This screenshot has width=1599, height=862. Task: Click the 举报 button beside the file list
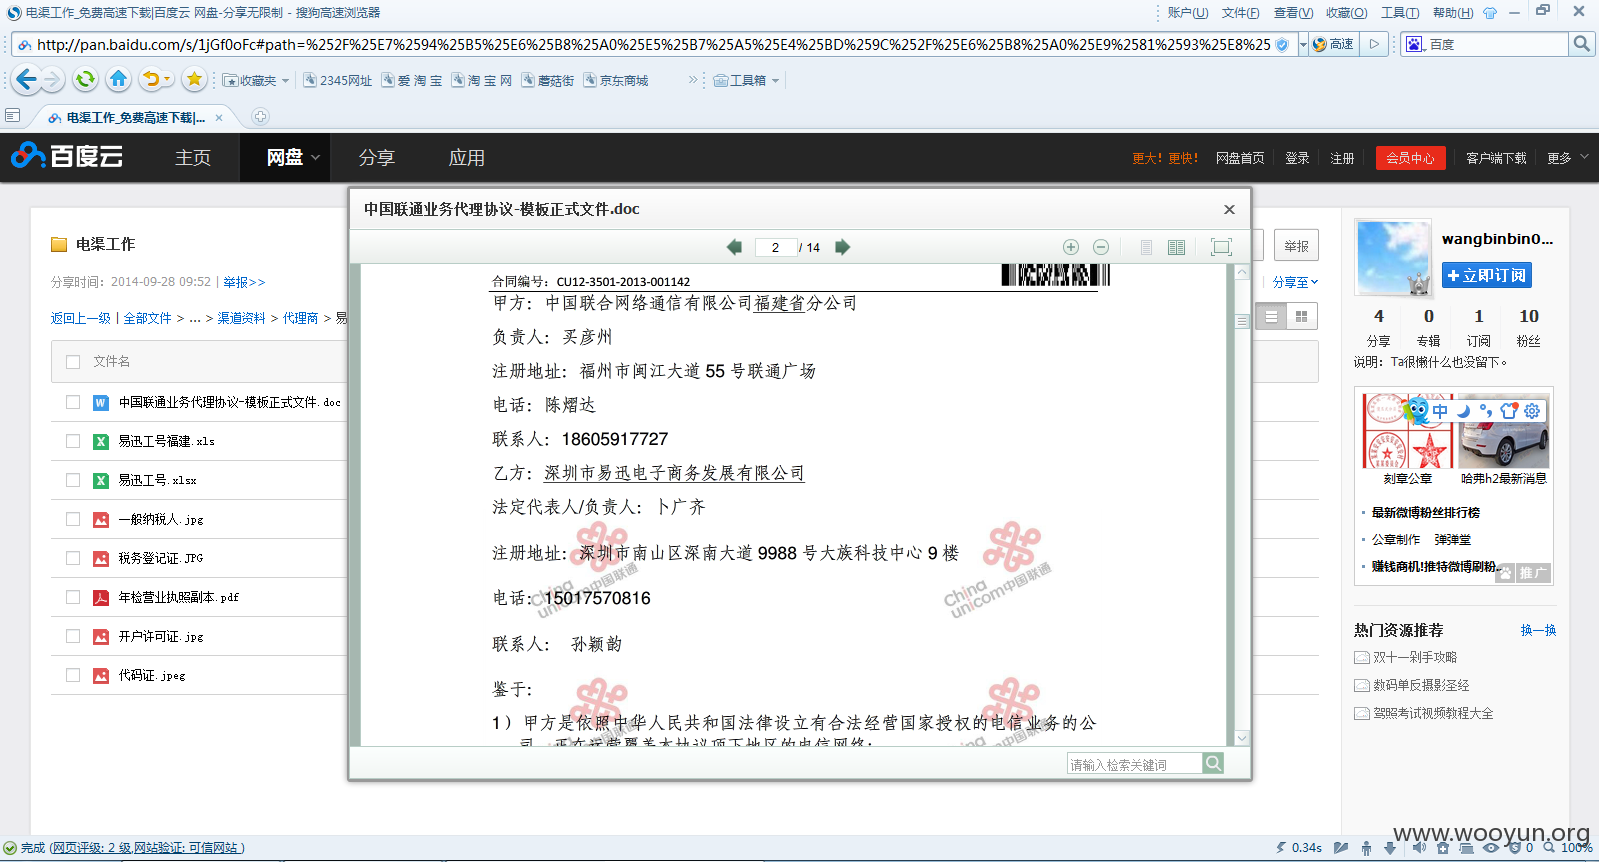click(1296, 246)
